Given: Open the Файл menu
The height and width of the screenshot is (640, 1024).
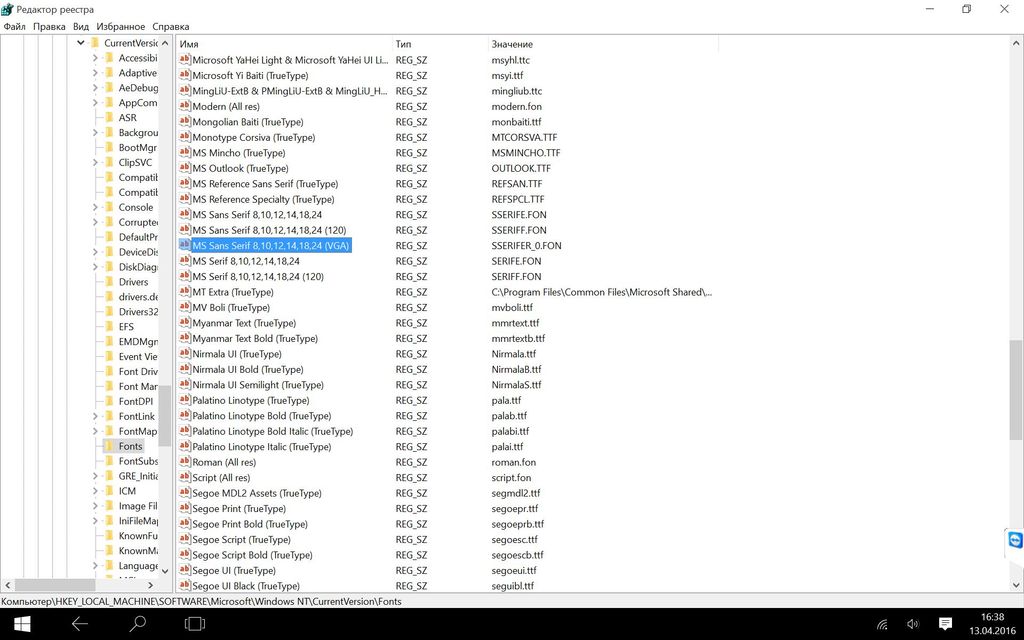Looking at the screenshot, I should tap(14, 26).
